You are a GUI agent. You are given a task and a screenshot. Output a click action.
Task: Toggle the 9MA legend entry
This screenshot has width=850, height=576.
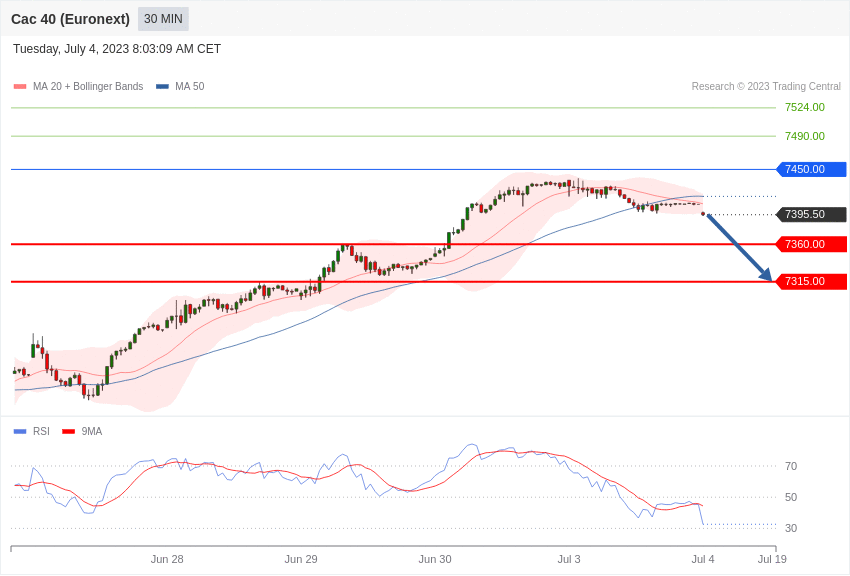(82, 431)
